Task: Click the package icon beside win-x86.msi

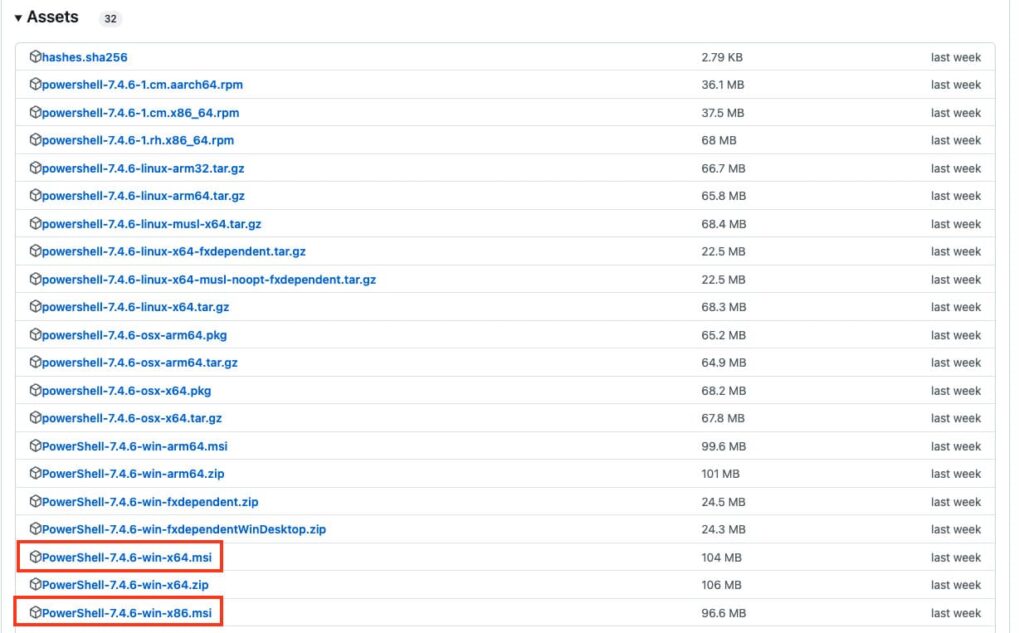Action: pyautogui.click(x=35, y=612)
